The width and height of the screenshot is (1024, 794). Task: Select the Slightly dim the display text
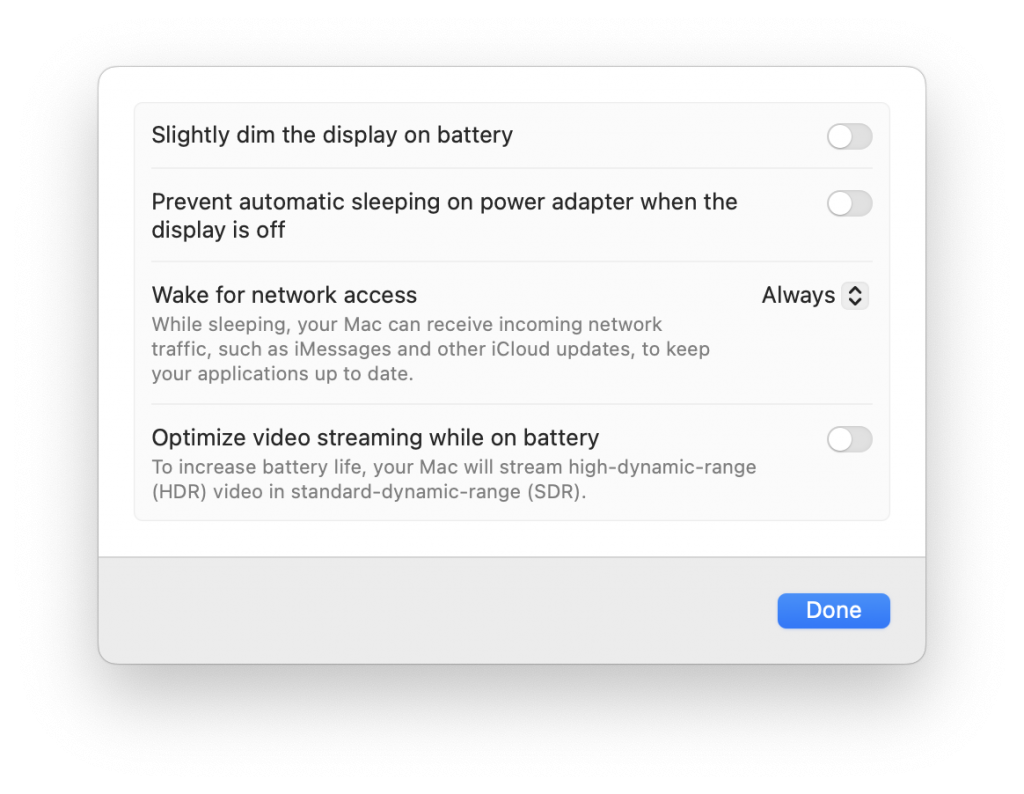coord(332,134)
